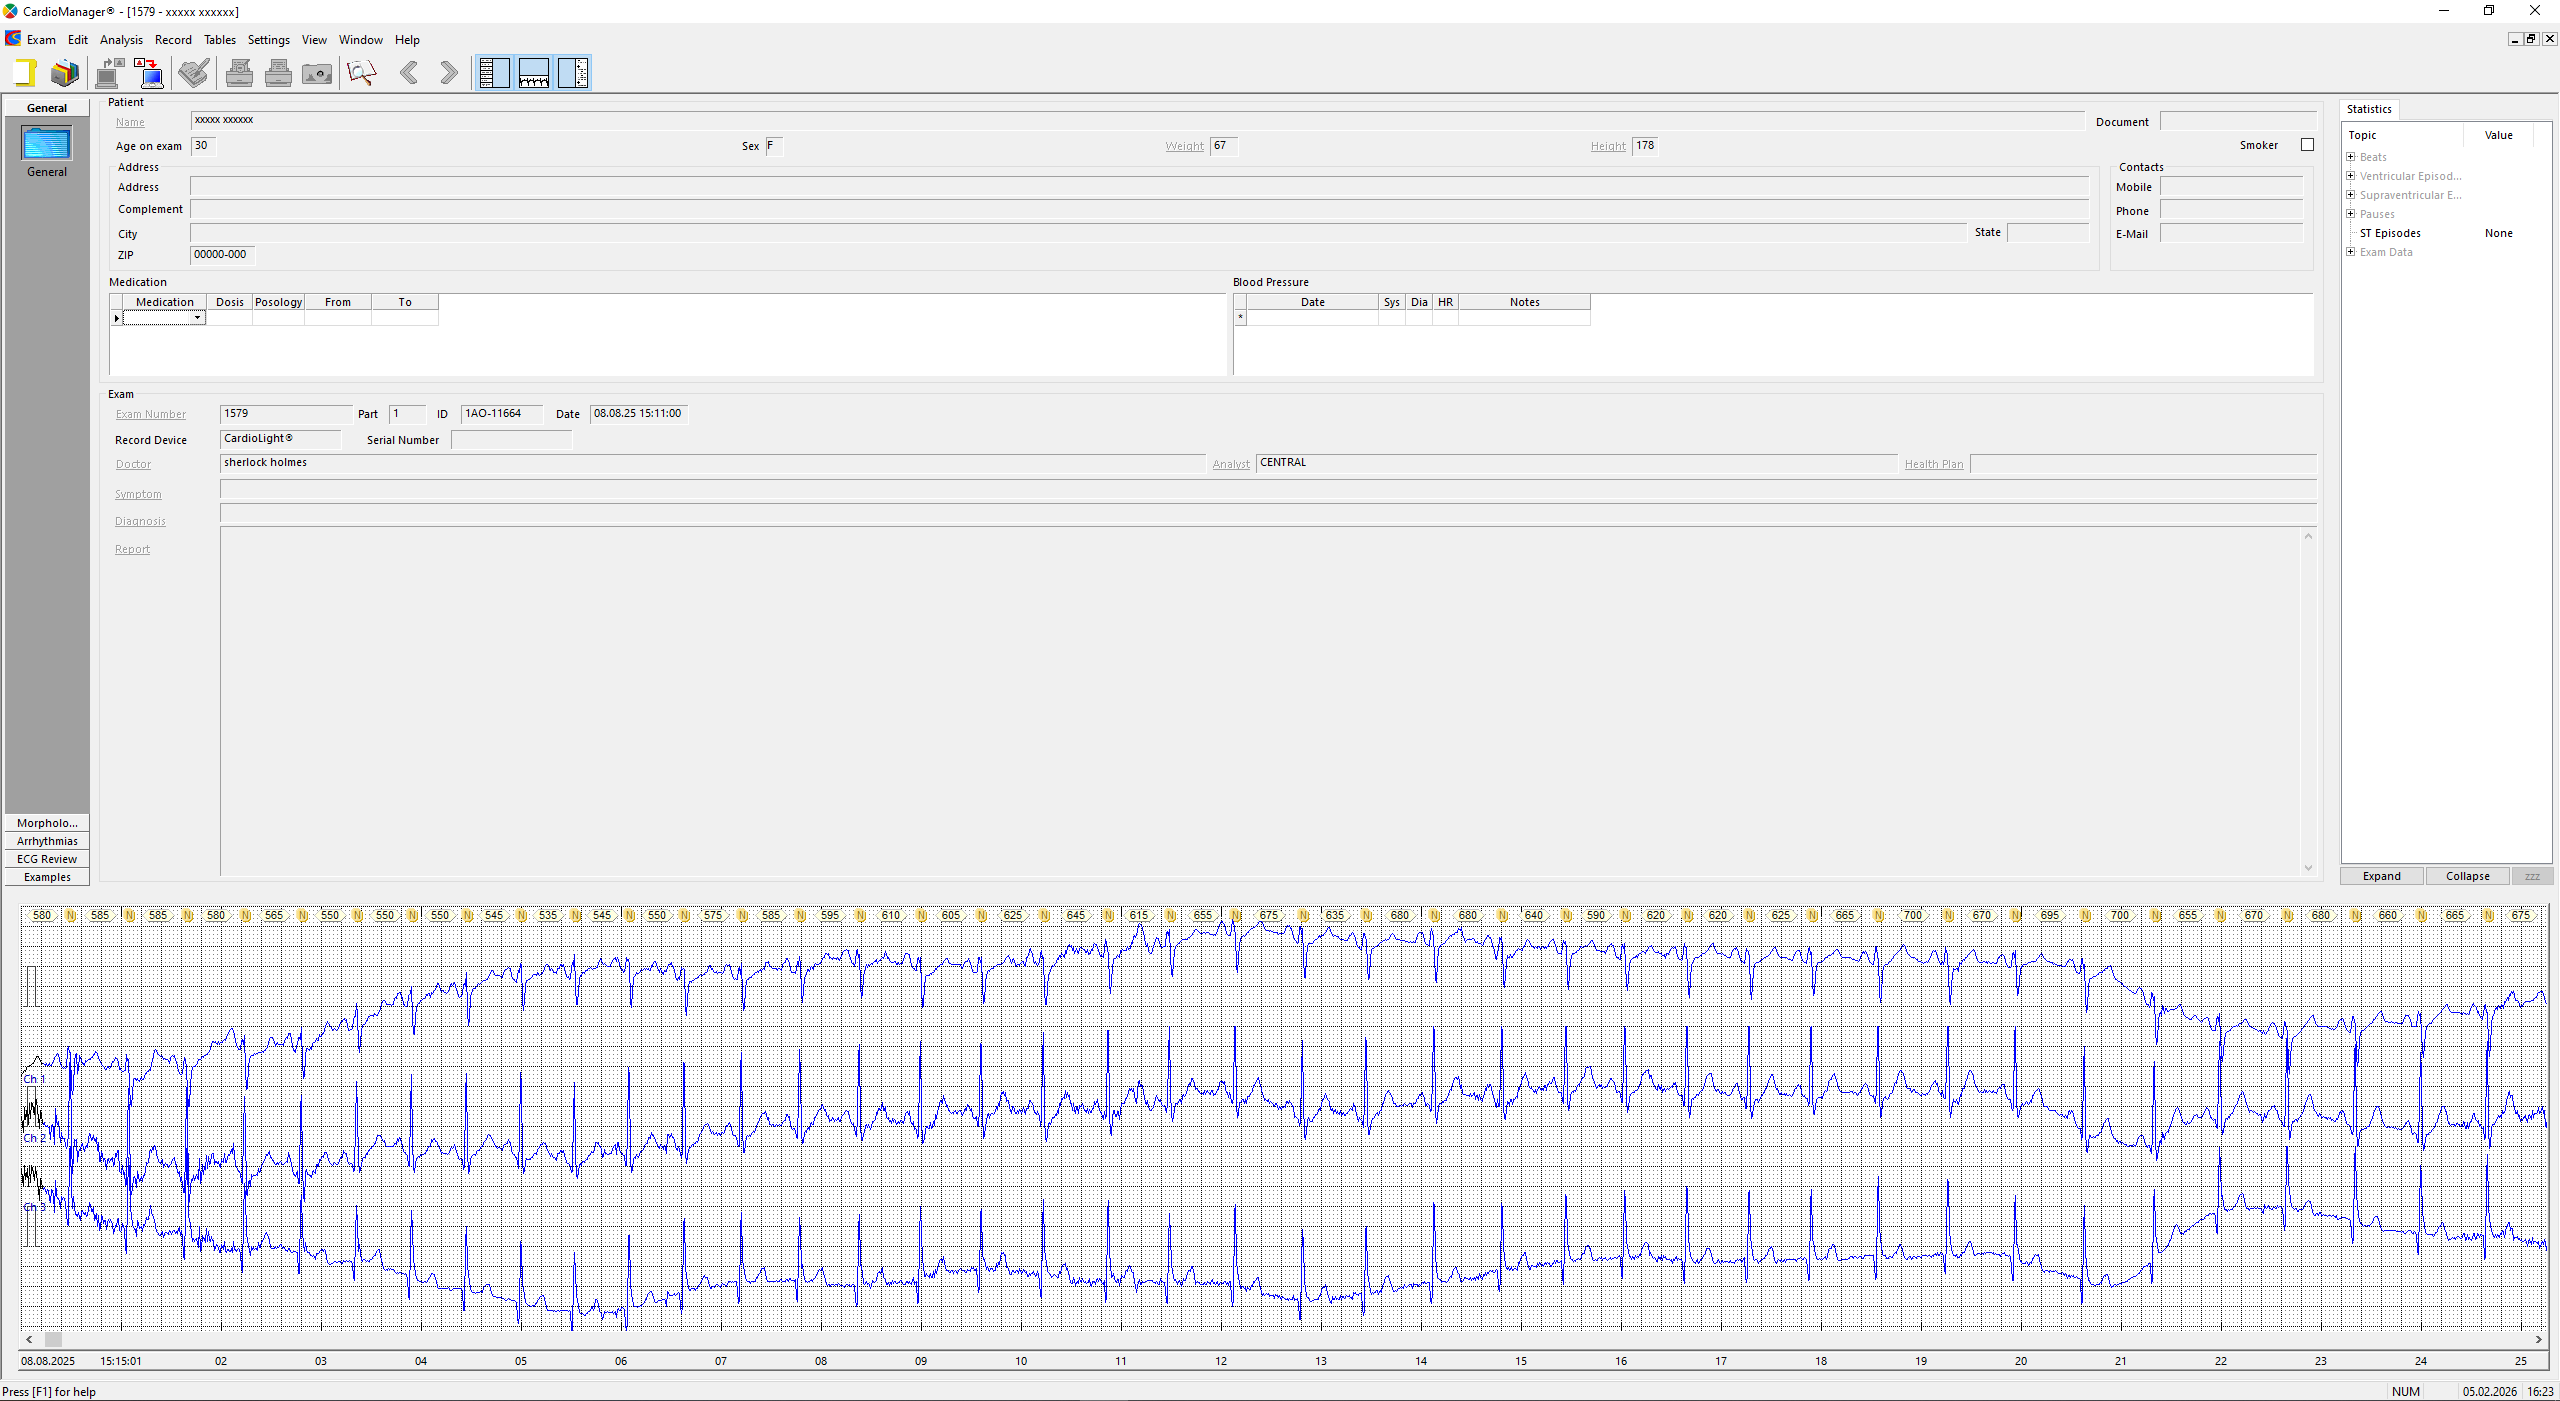Click the import-from-recorder card-to-computer icon

tap(150, 73)
